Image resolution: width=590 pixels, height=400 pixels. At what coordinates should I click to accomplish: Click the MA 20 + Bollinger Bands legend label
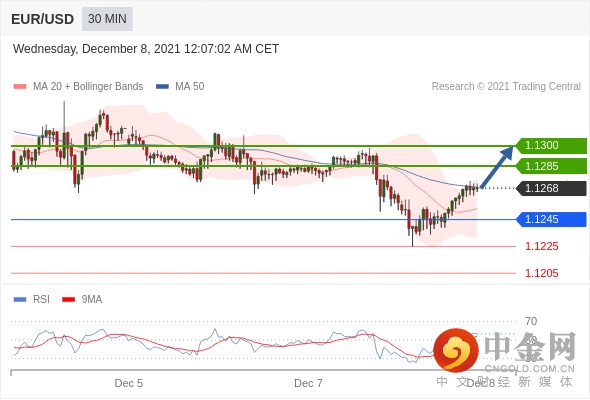coord(88,87)
